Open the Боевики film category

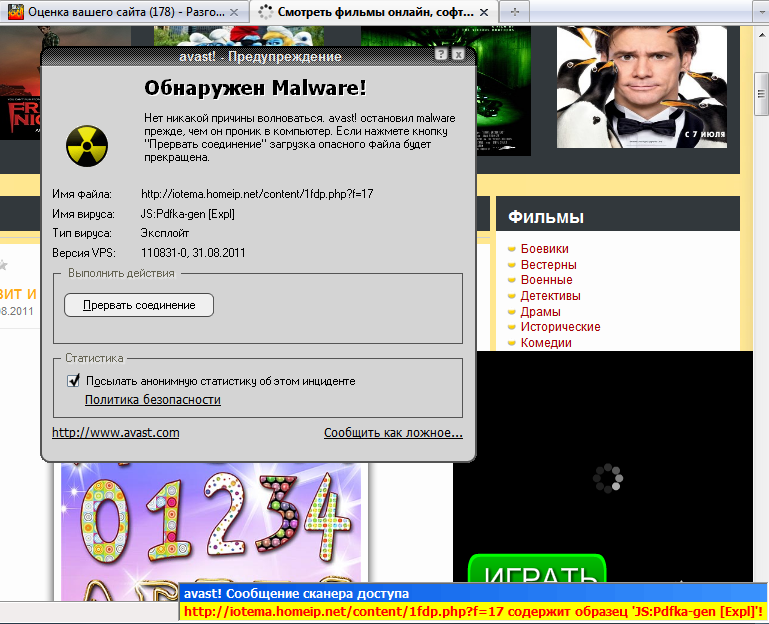(544, 249)
